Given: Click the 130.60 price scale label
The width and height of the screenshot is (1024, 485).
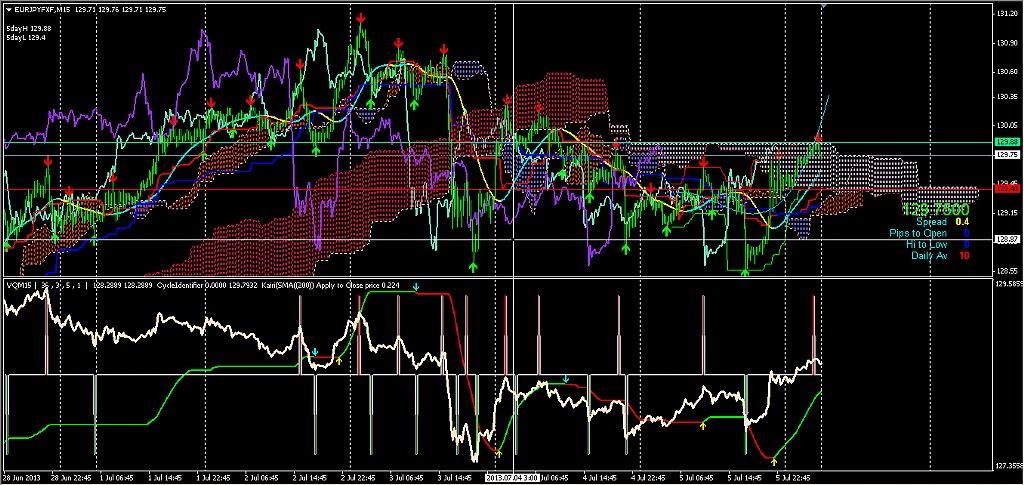Looking at the screenshot, I should point(1005,72).
